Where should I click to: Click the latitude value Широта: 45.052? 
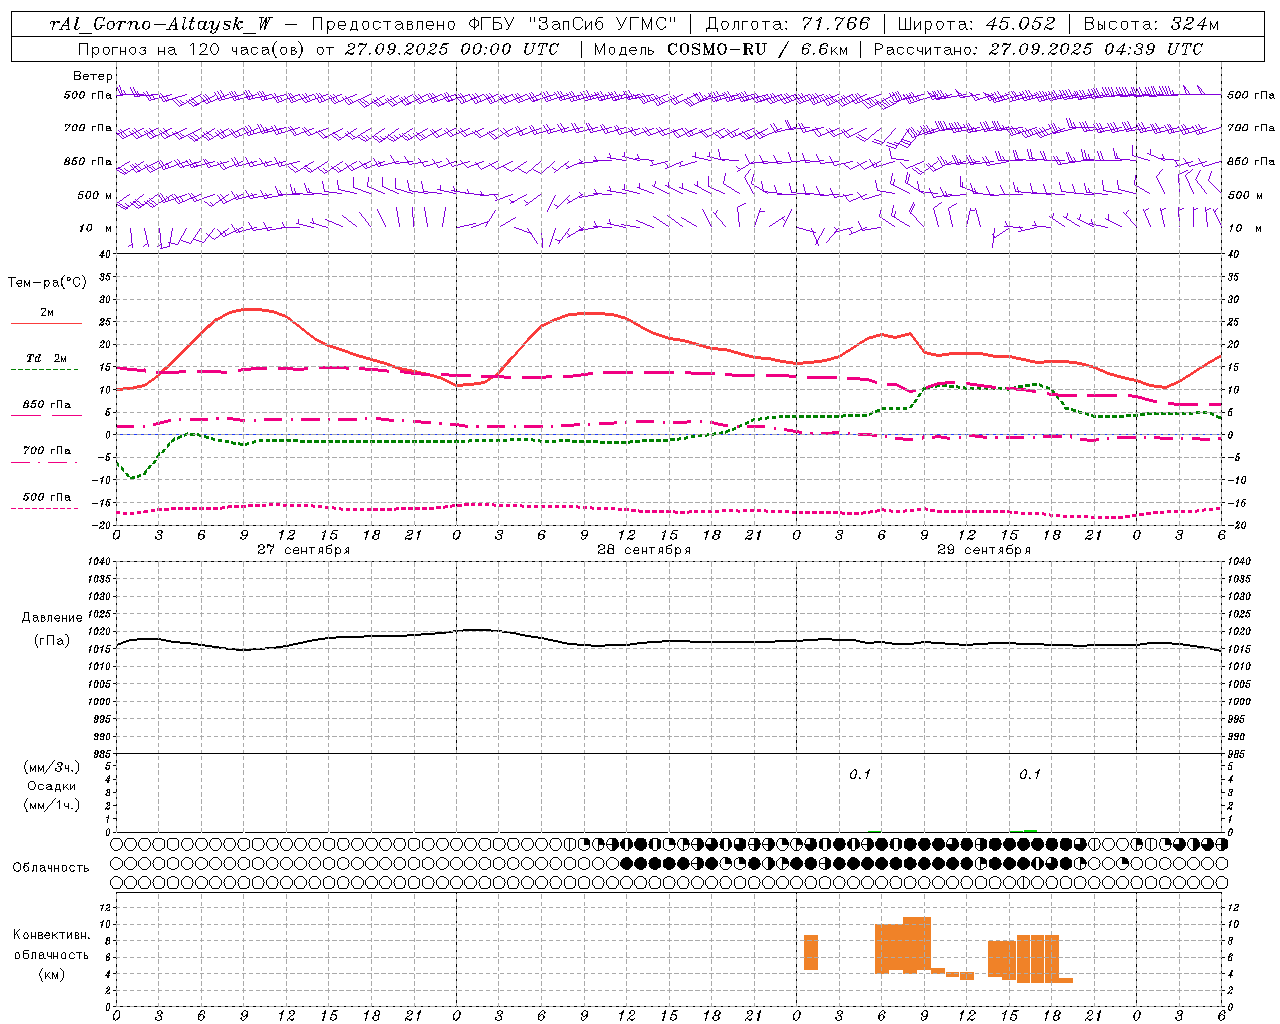pyautogui.click(x=976, y=24)
